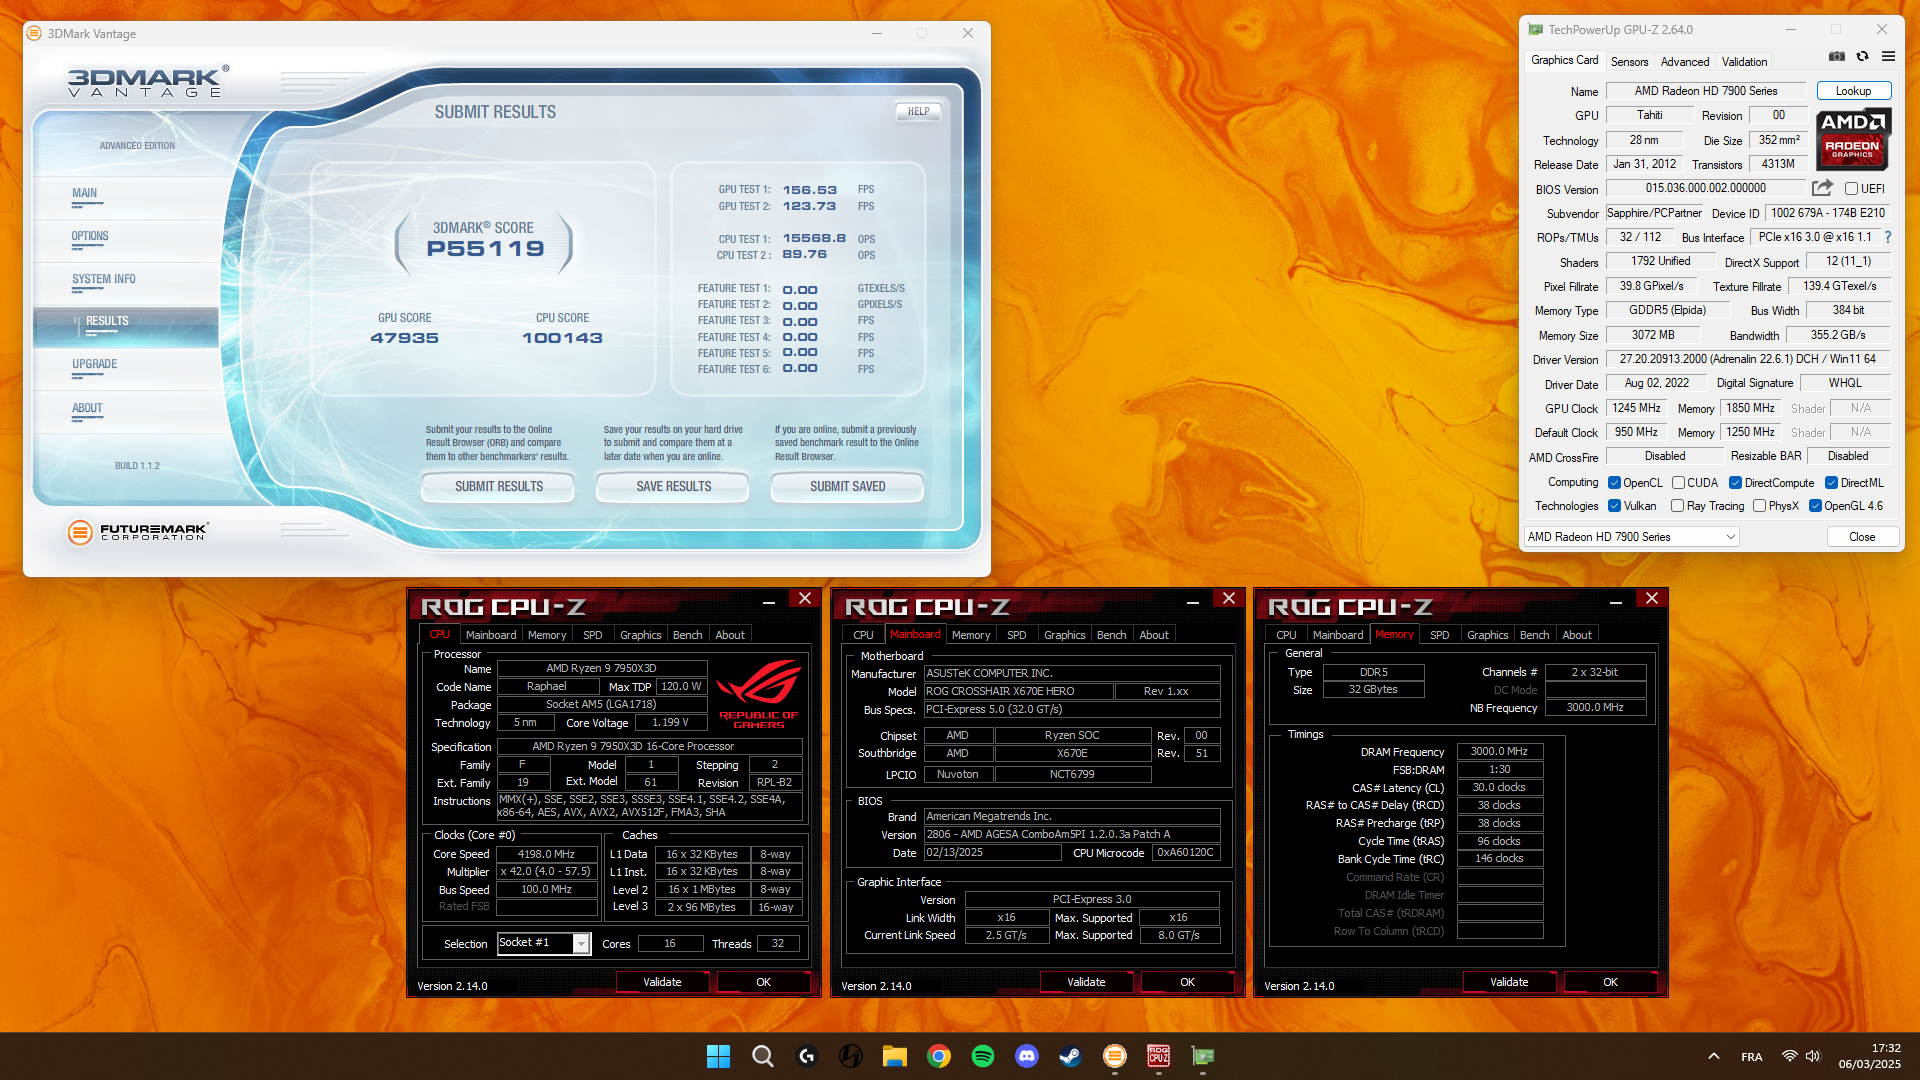Open the Socket #1 selection dropdown in CPU-Z
This screenshot has height=1080, width=1920.
point(544,943)
